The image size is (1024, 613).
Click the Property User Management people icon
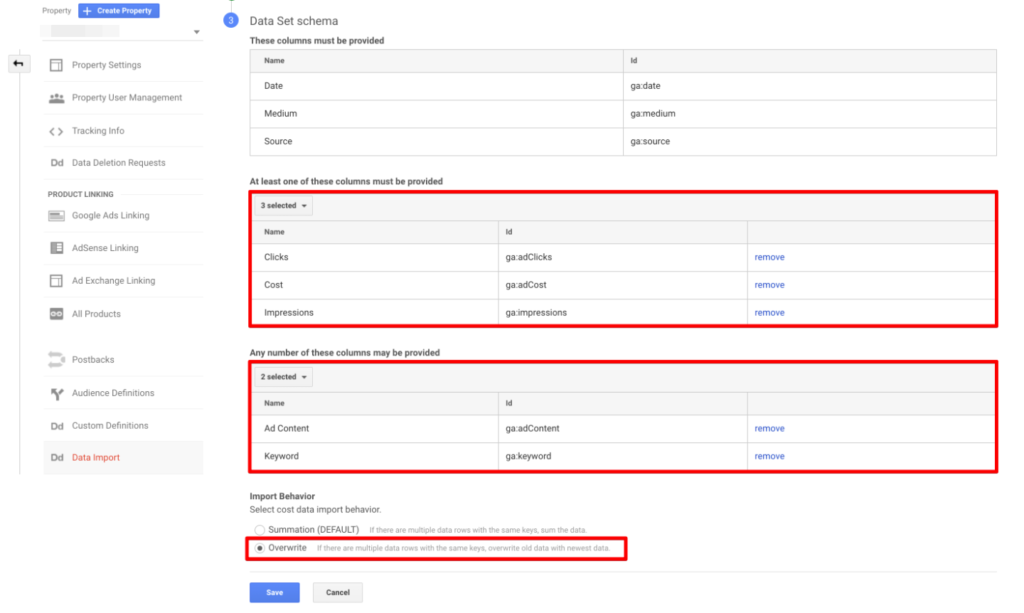[x=56, y=98]
